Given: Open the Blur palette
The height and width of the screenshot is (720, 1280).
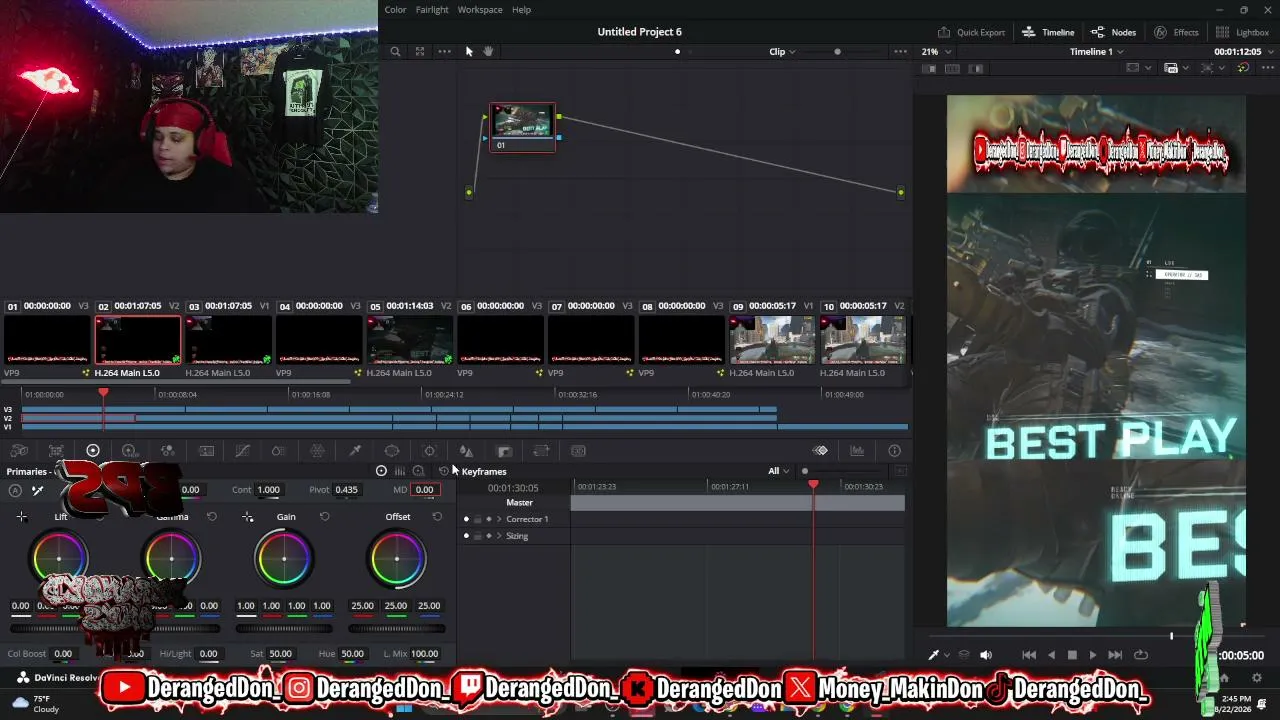Looking at the screenshot, I should 466,451.
